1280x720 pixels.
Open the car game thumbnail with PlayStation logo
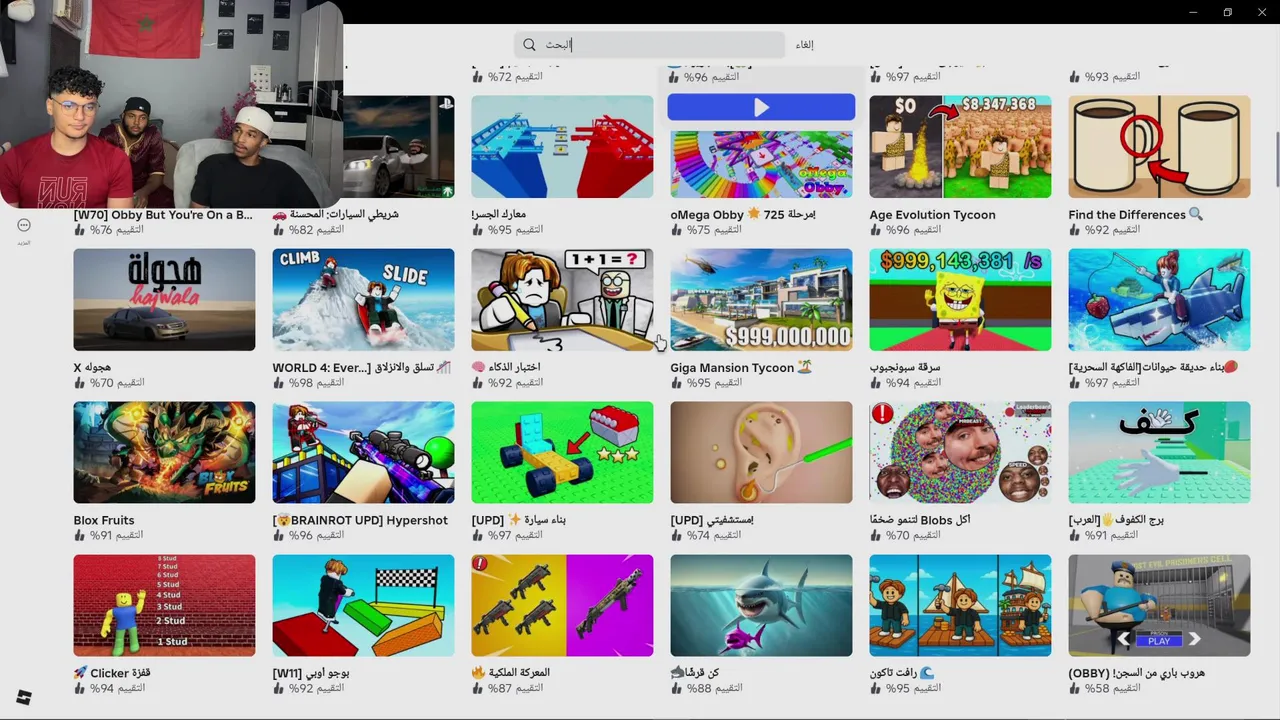click(398, 147)
